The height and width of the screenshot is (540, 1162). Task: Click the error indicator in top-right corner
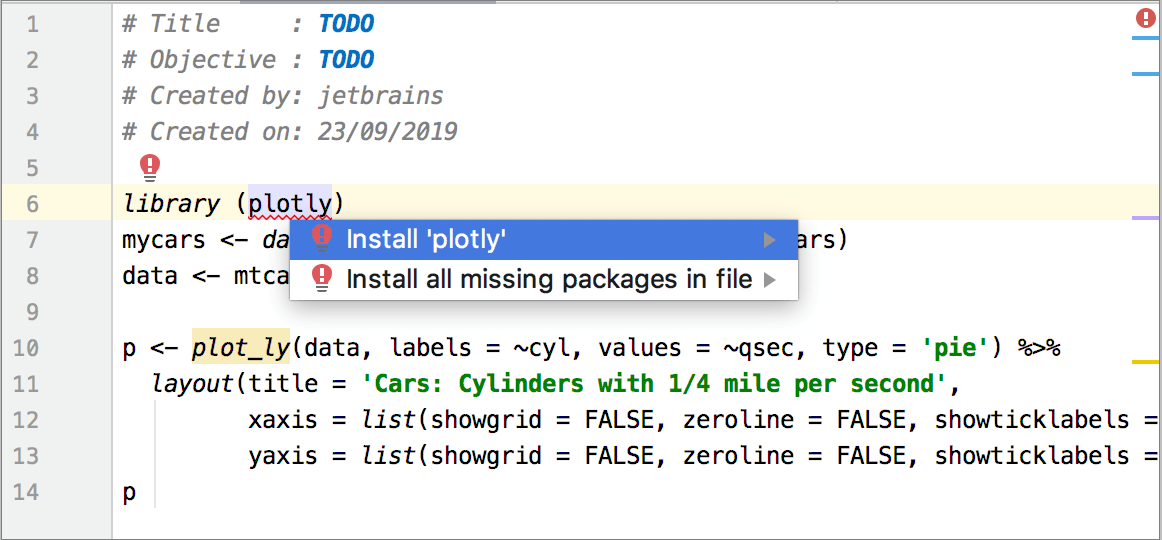1145,18
